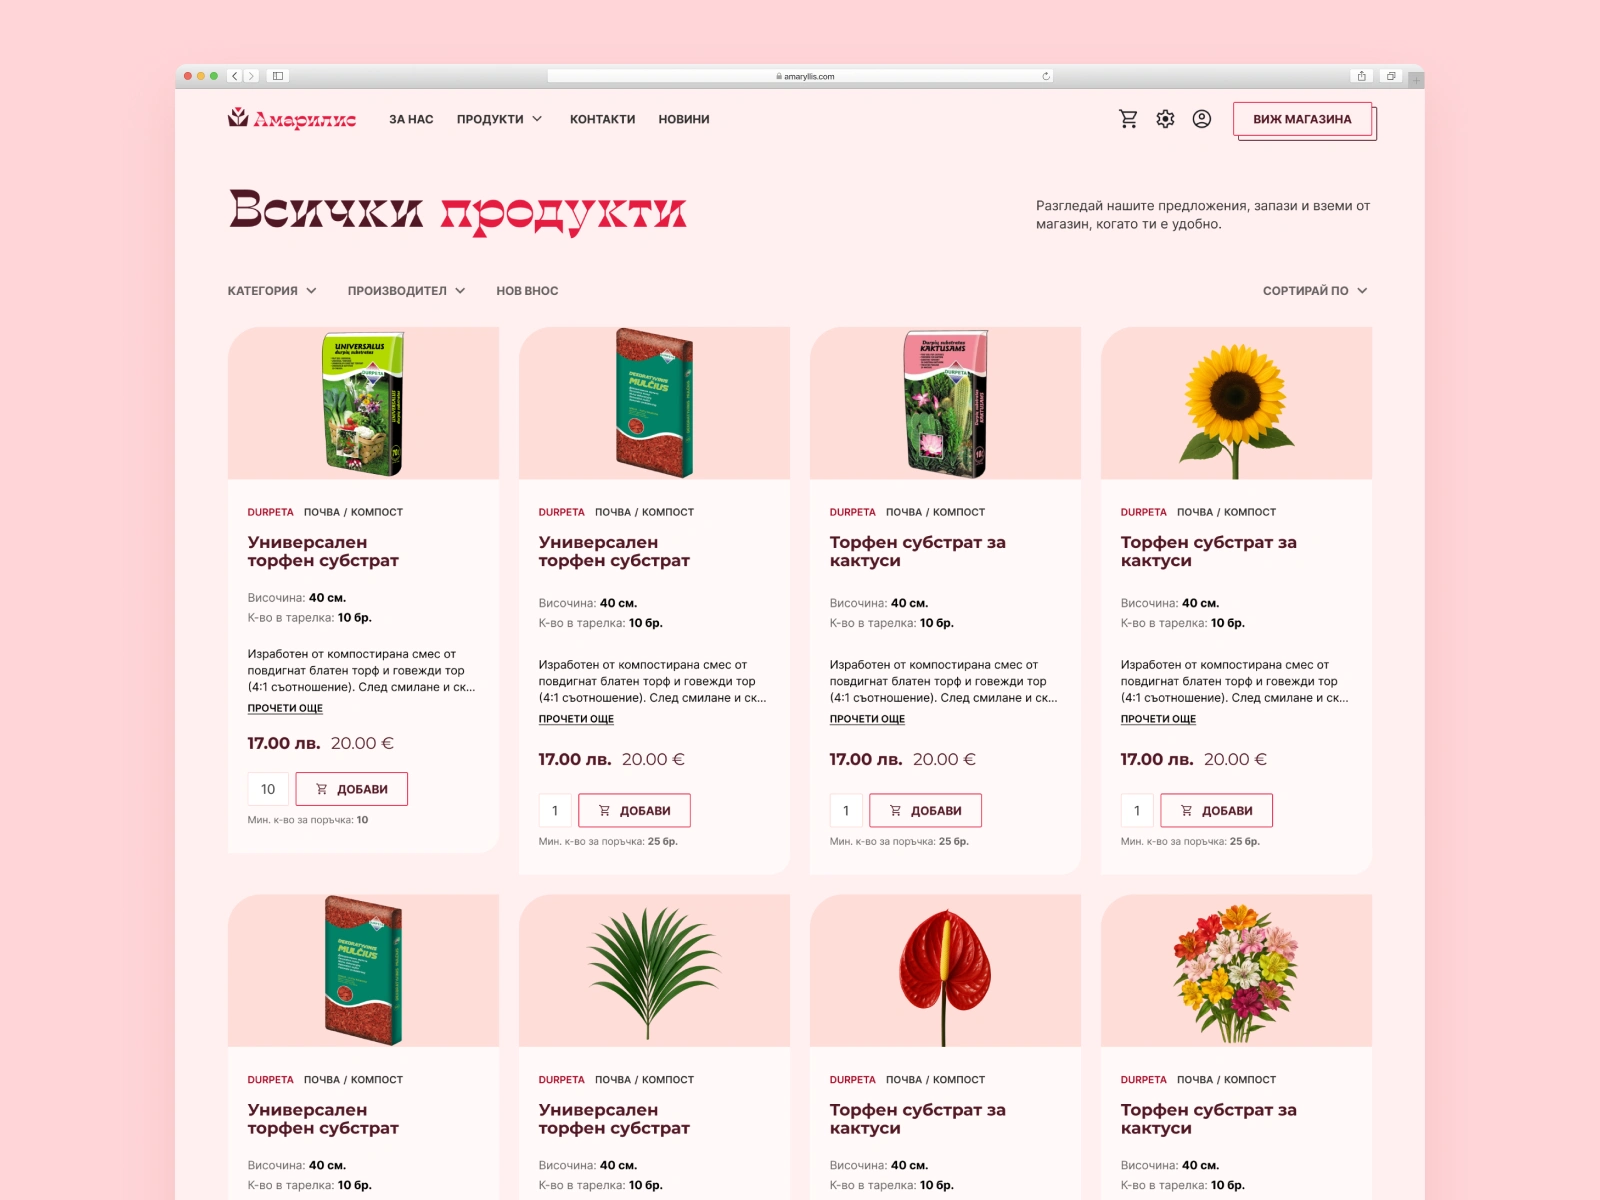
Task: Expand the ПРОИЗВОДИТЕЛ filter dropdown
Action: (406, 291)
